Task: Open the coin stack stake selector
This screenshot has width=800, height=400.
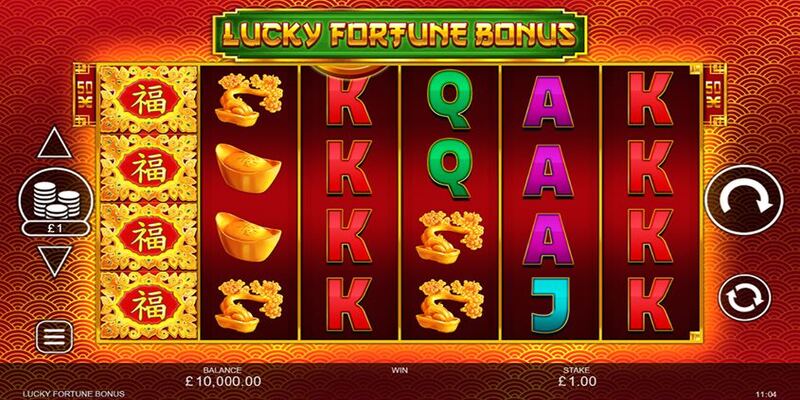Action: tap(56, 199)
